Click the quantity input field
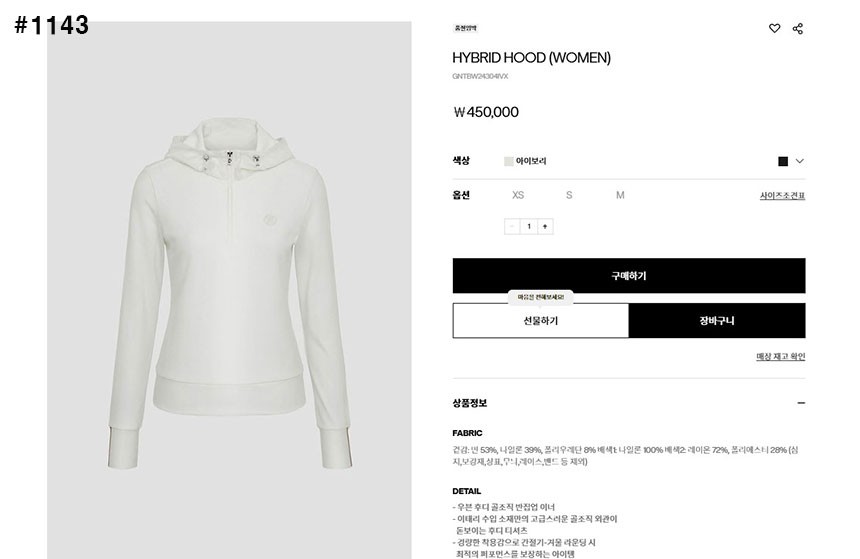Image resolution: width=860 pixels, height=559 pixels. pyautogui.click(x=529, y=227)
